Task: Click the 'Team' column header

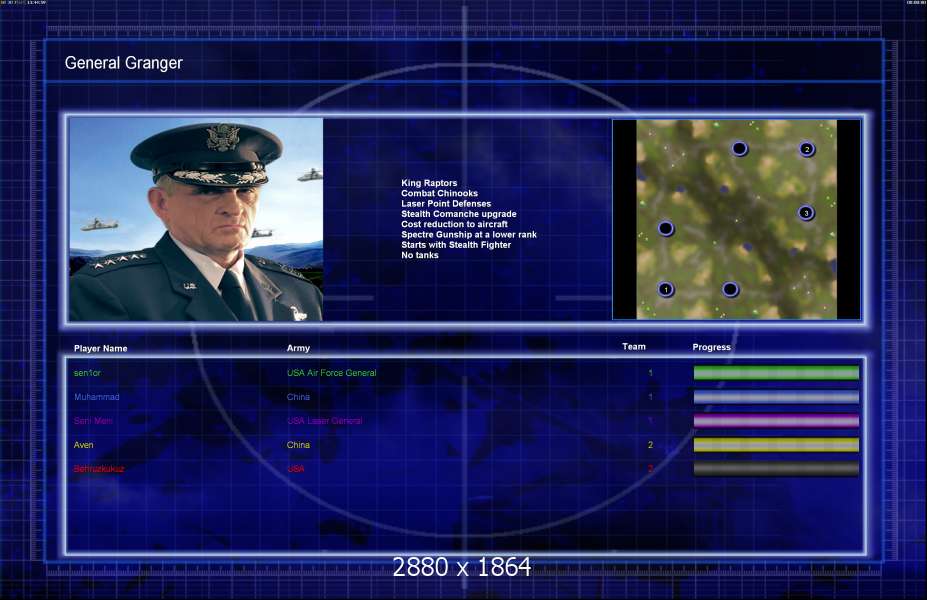Action: click(x=634, y=346)
